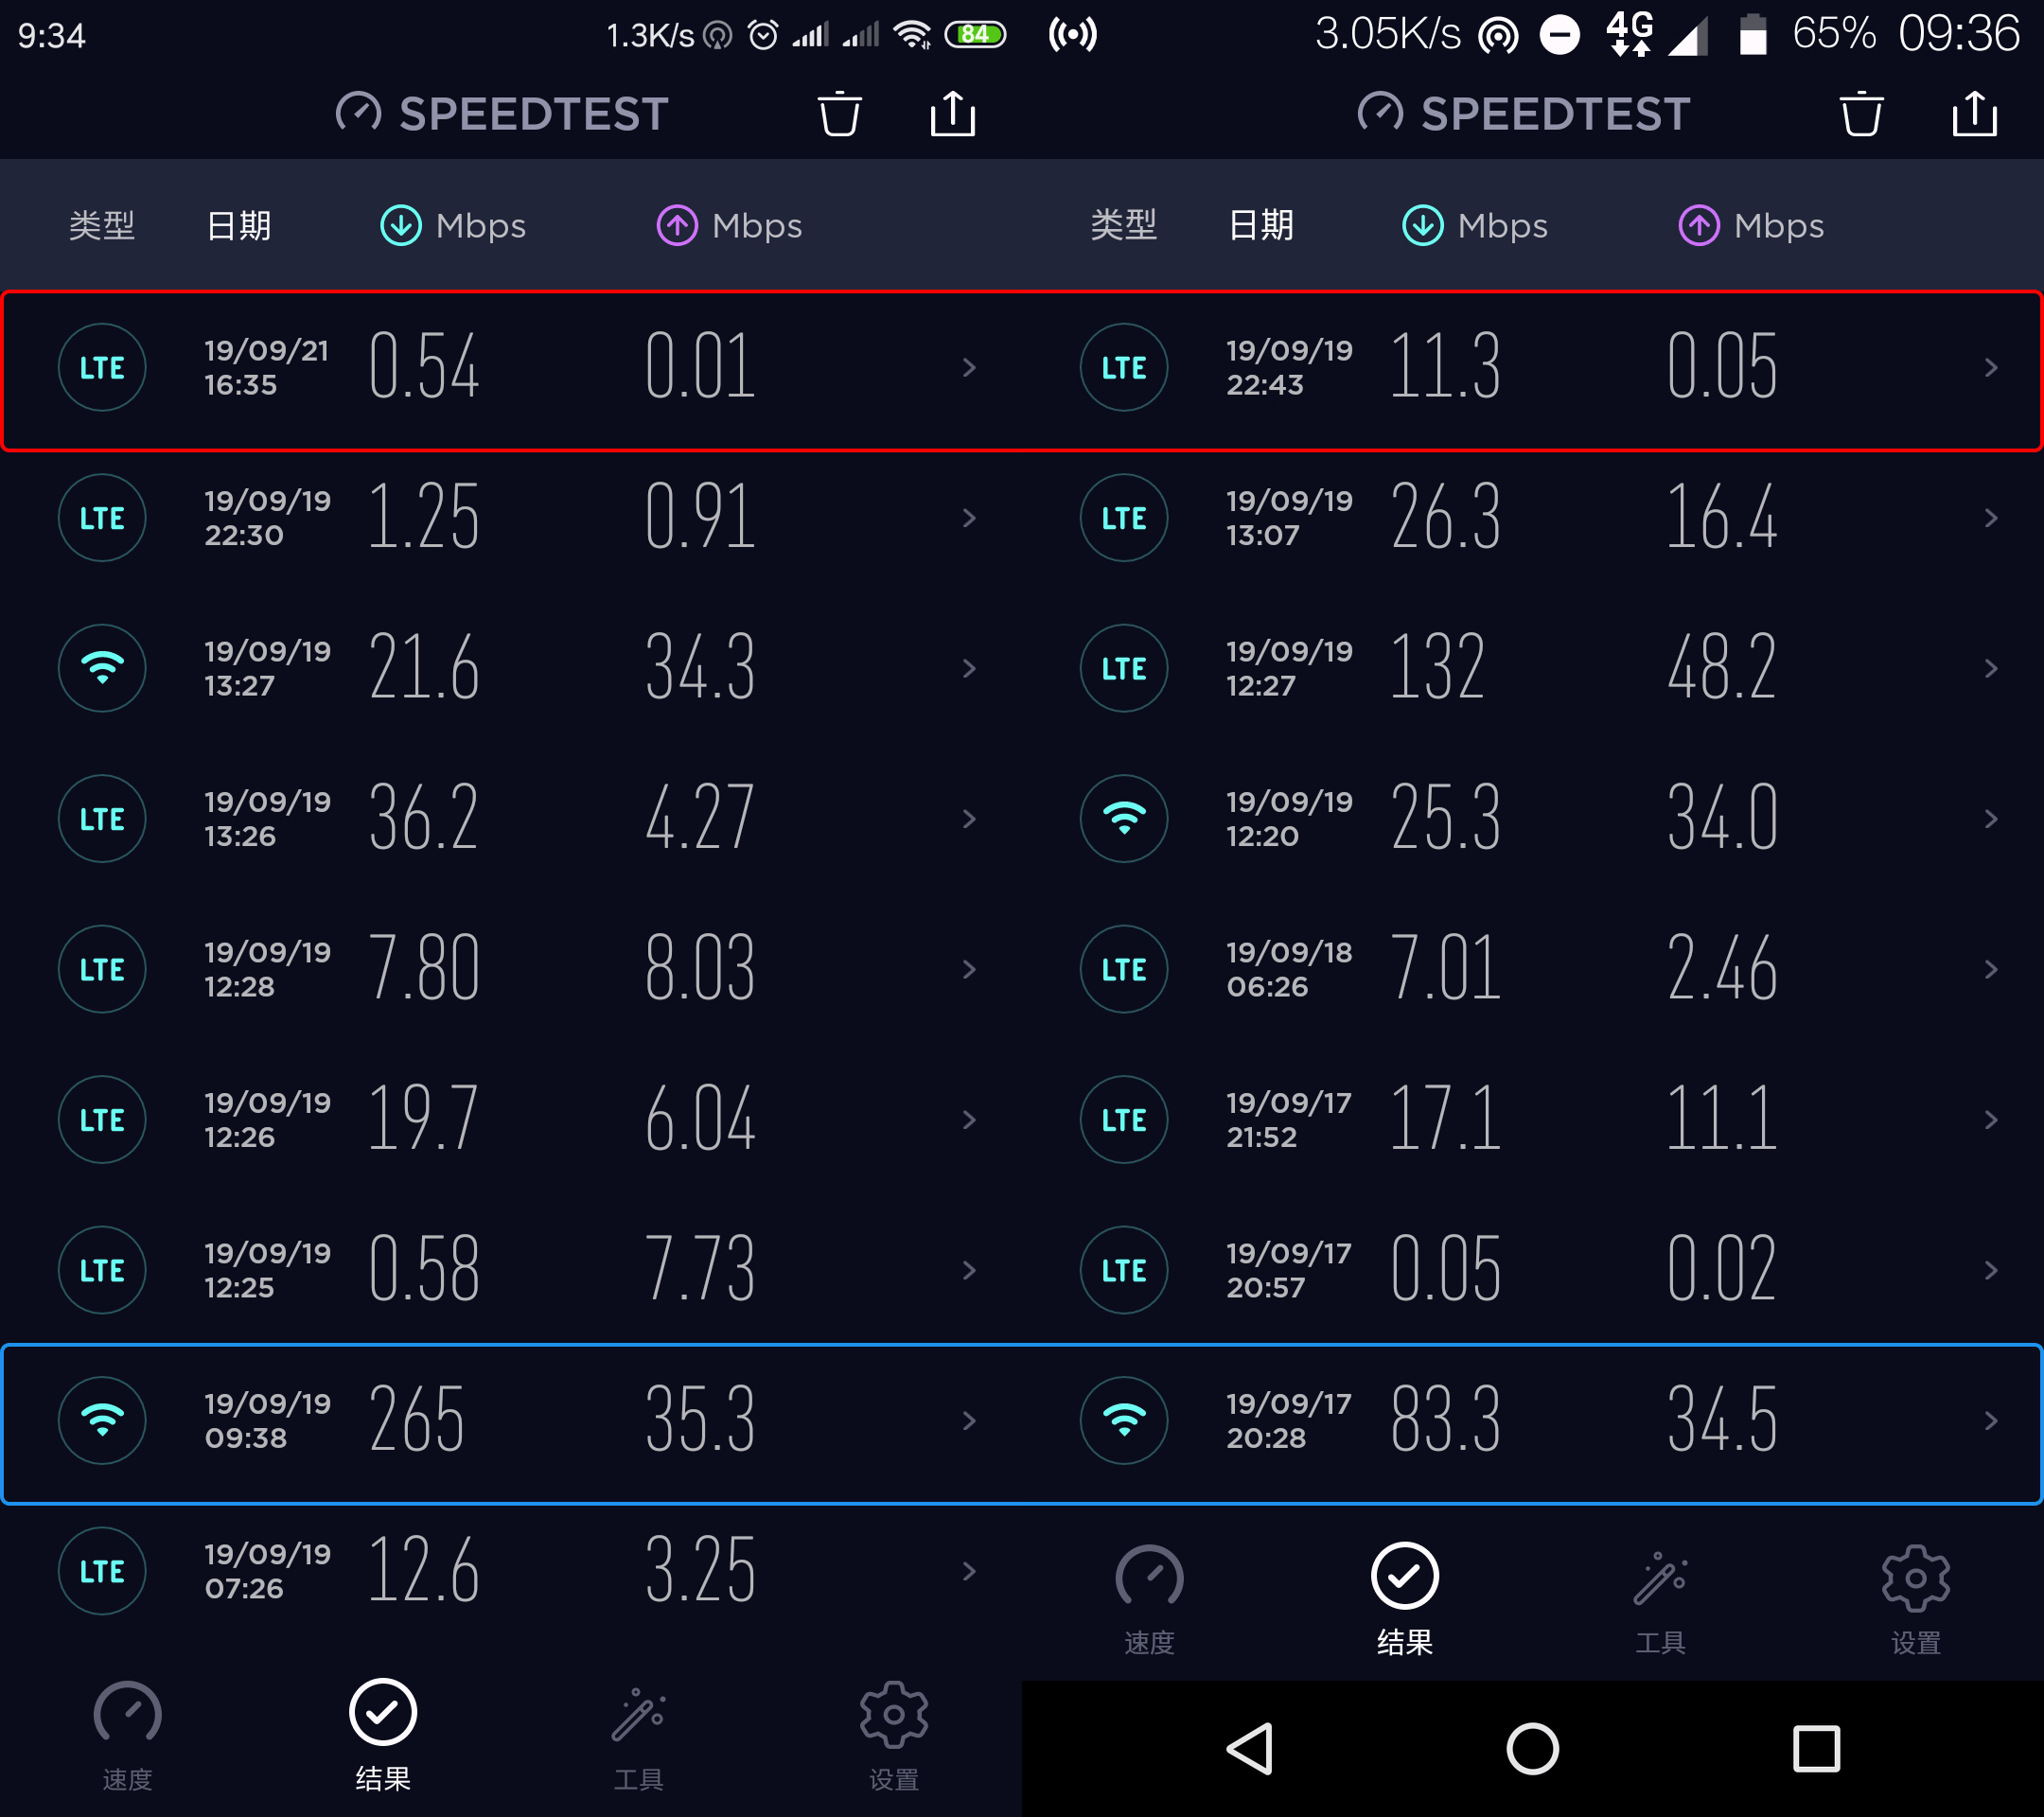Tap the share icon in right phone header
This screenshot has width=2044, height=1817.
pyautogui.click(x=1975, y=113)
